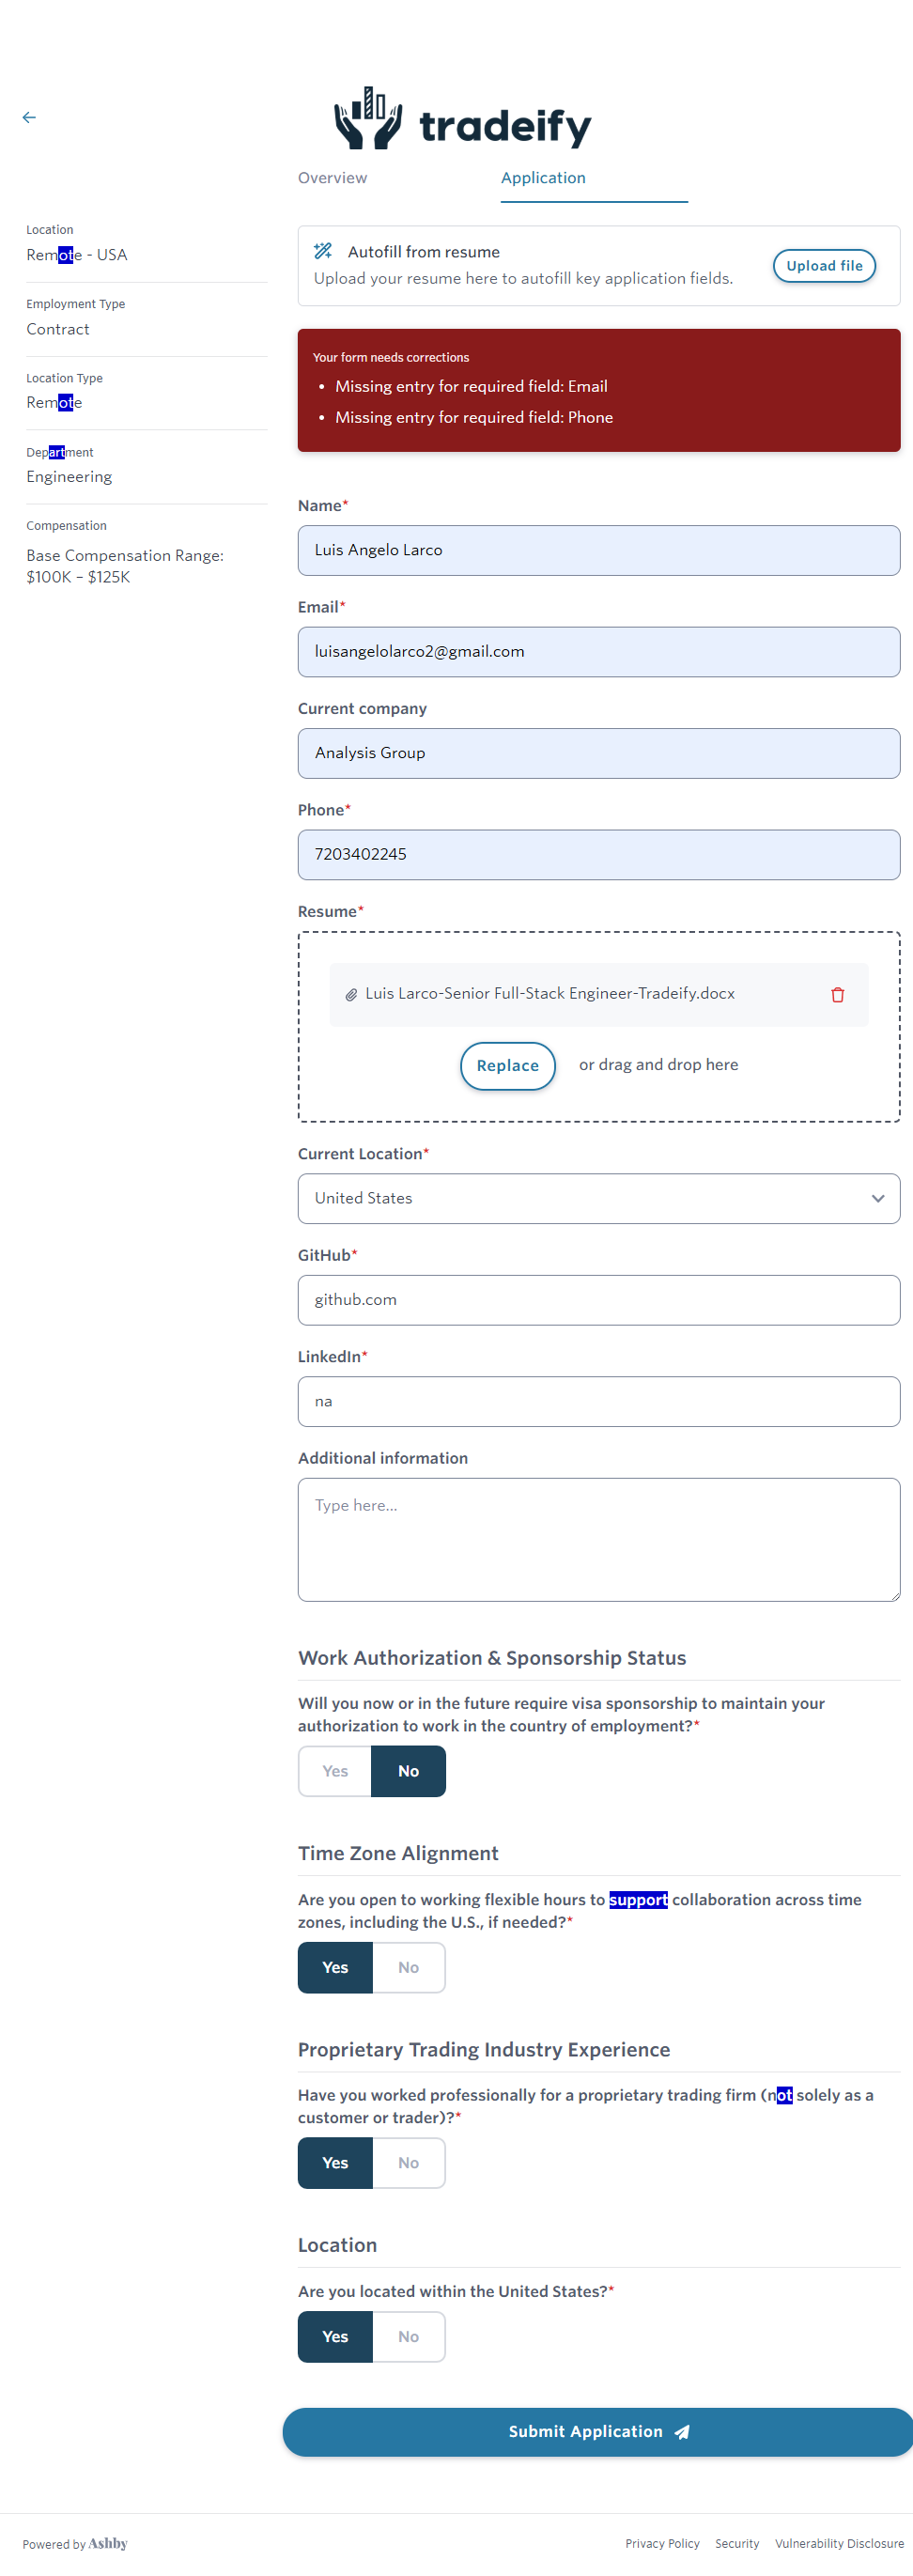Click into the GitHub input field
Viewport: 913px width, 2576px height.
click(x=598, y=1300)
